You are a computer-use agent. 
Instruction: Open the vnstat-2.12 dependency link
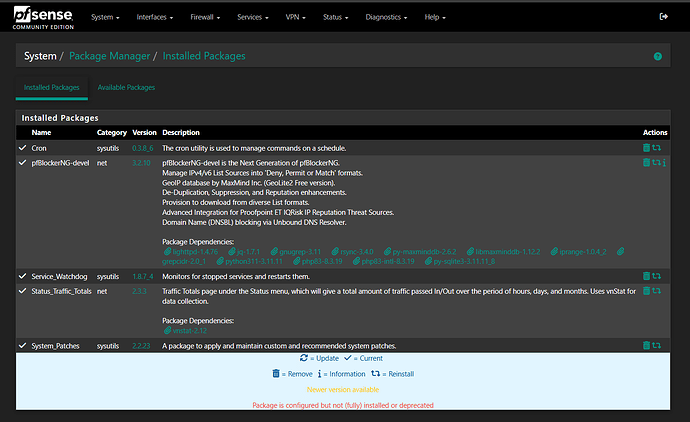(x=188, y=330)
